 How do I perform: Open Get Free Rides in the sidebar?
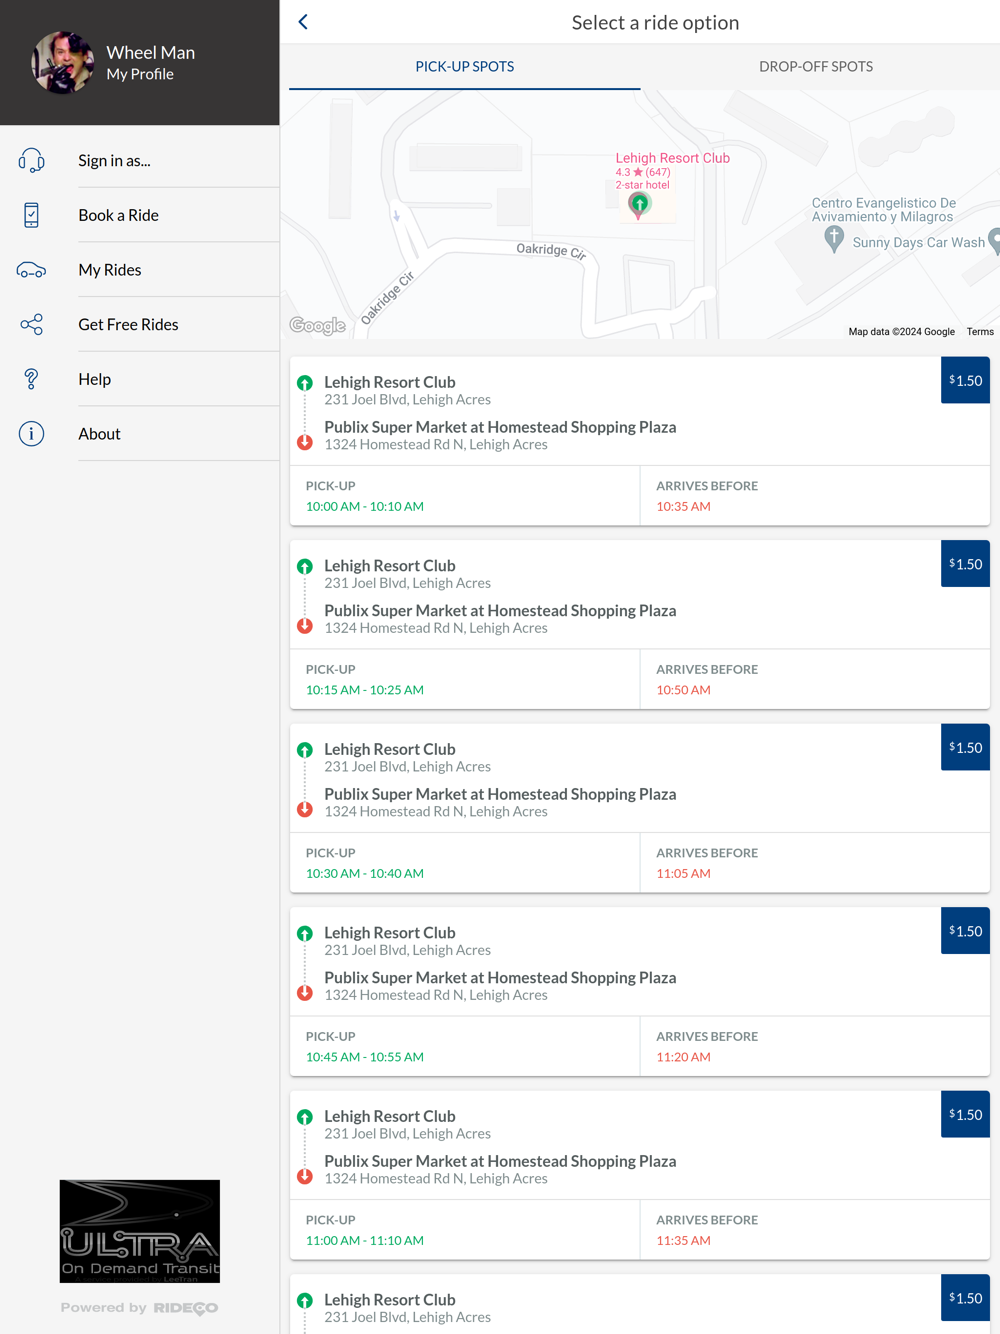click(140, 324)
